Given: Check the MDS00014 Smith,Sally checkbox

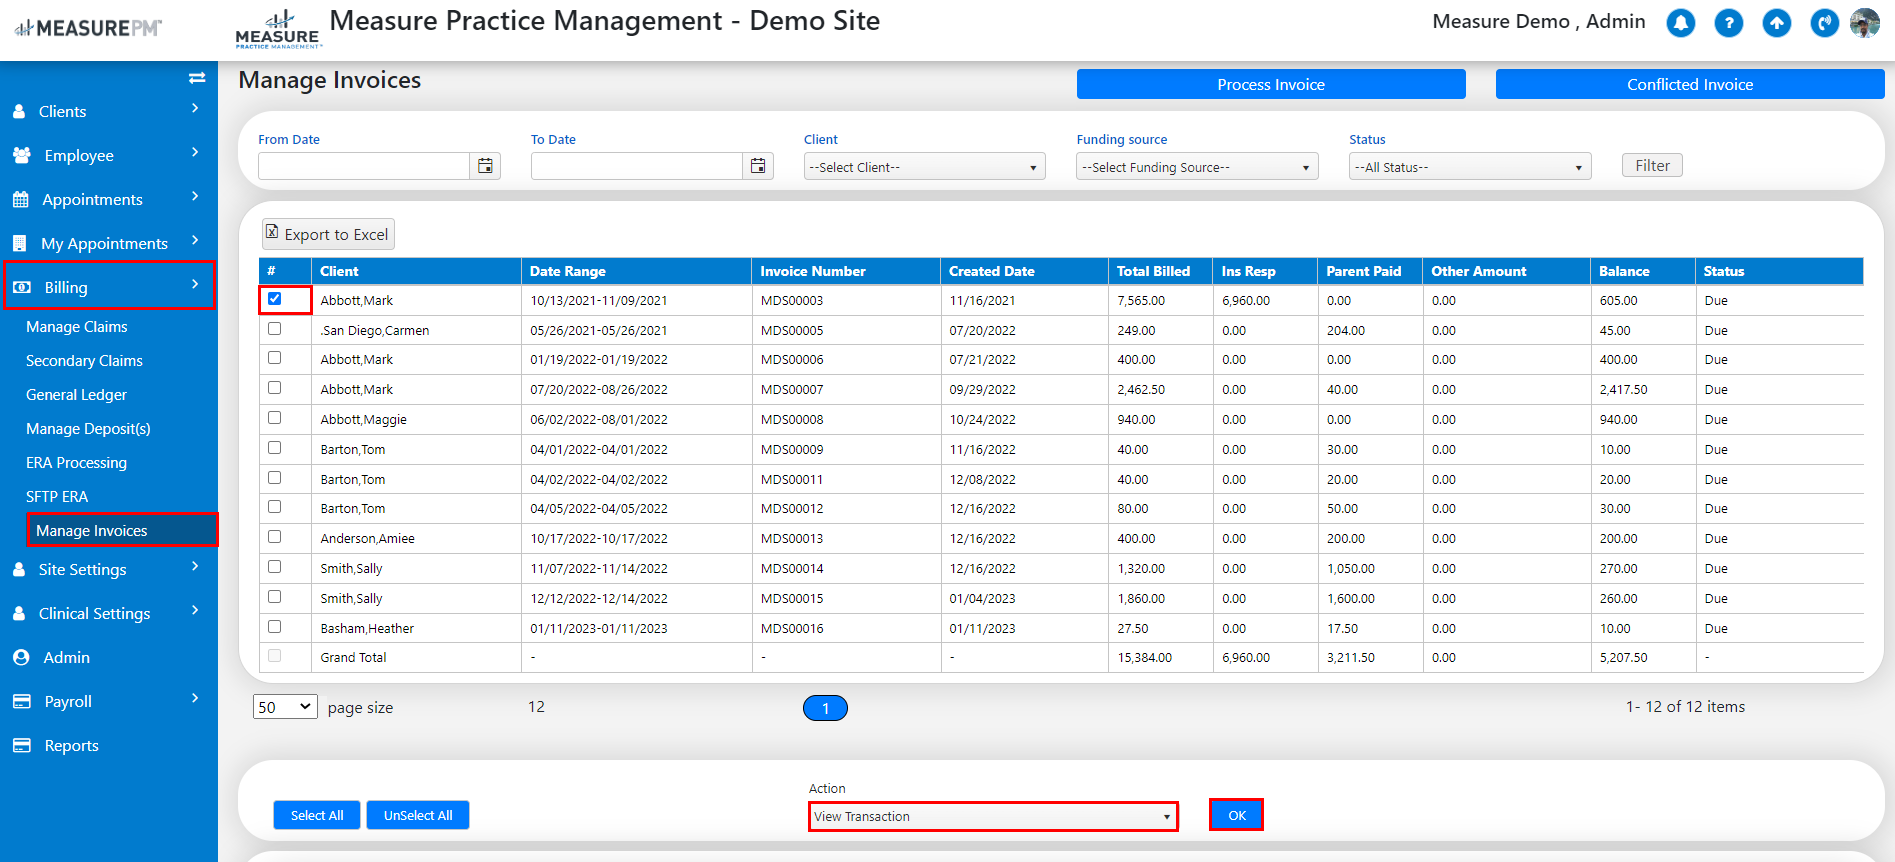Looking at the screenshot, I should [275, 566].
